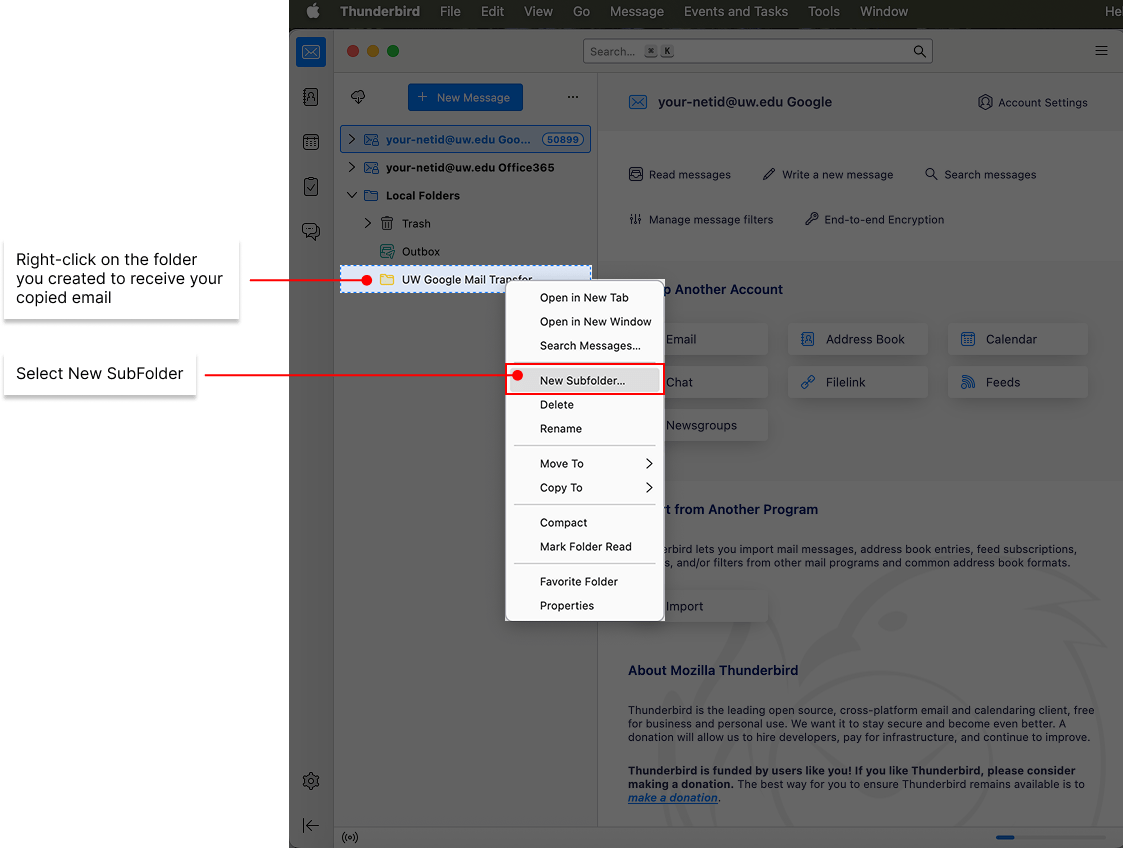Click the Get Messages cloud icon
The height and width of the screenshot is (848, 1123).
358,97
